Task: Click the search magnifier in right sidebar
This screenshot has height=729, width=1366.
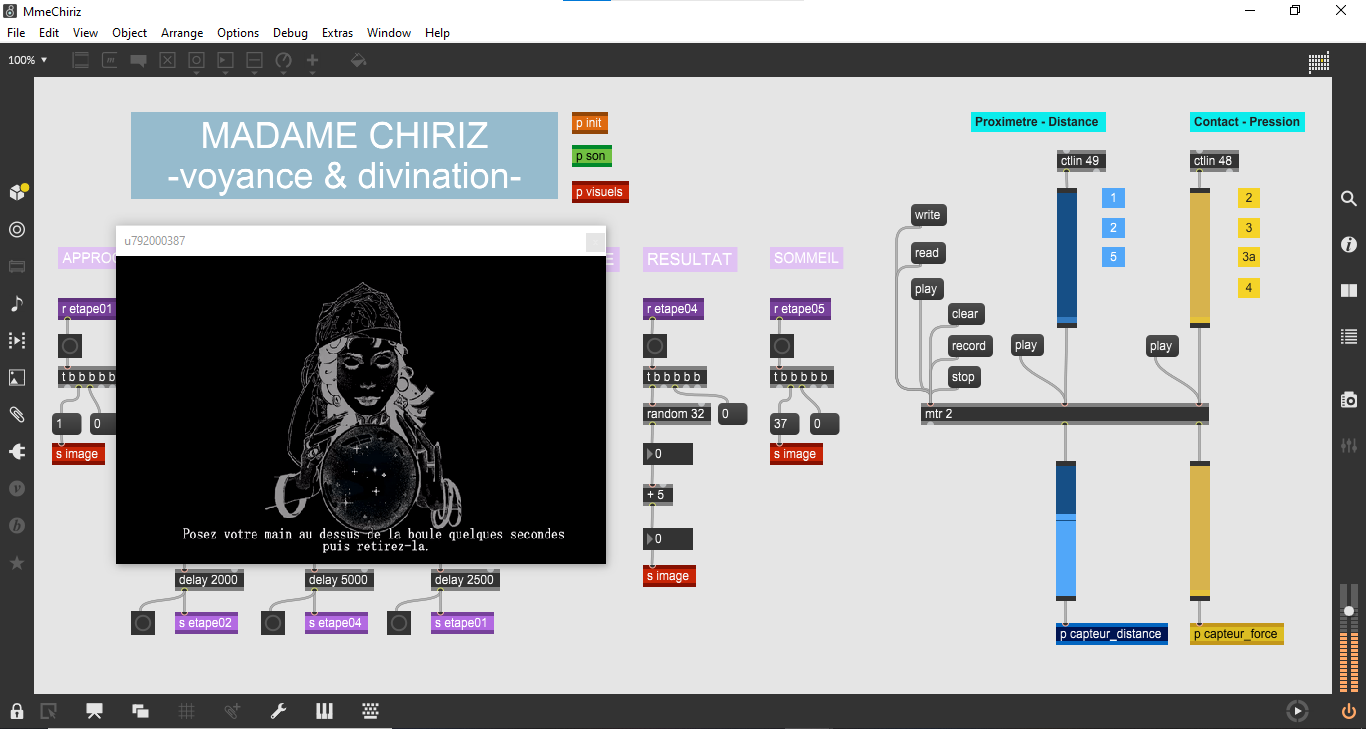Action: 1349,199
